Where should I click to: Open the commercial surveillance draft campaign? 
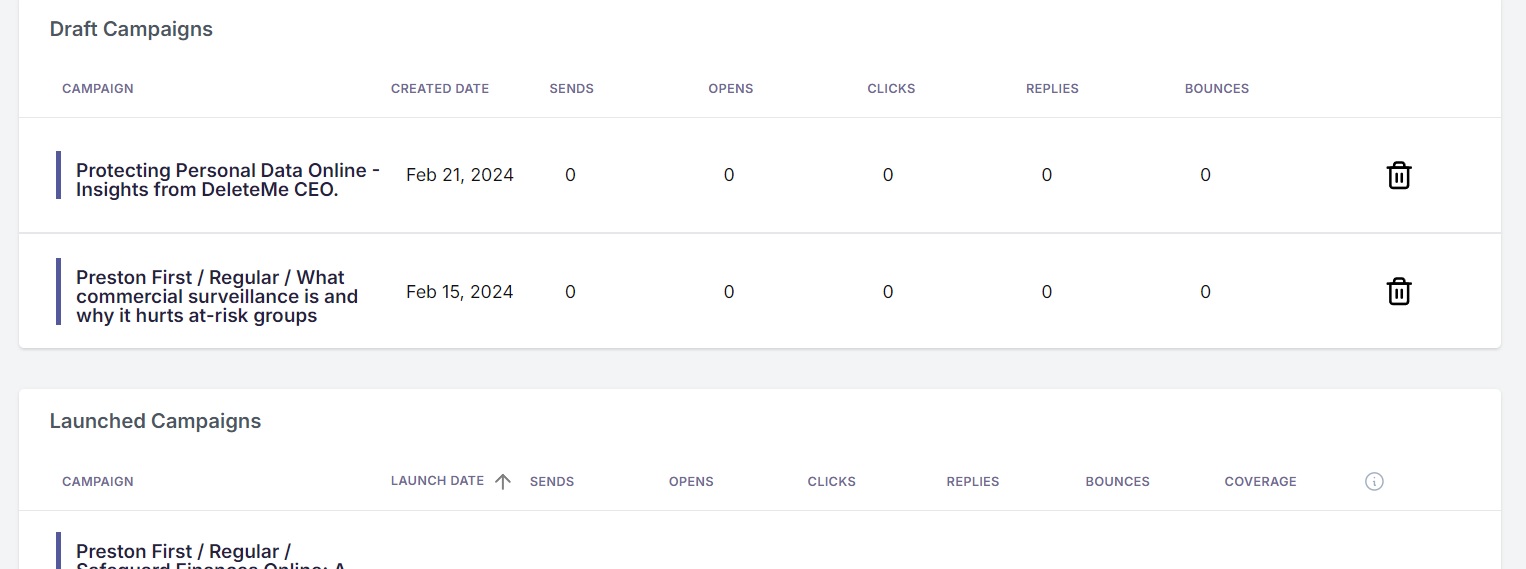(x=217, y=296)
